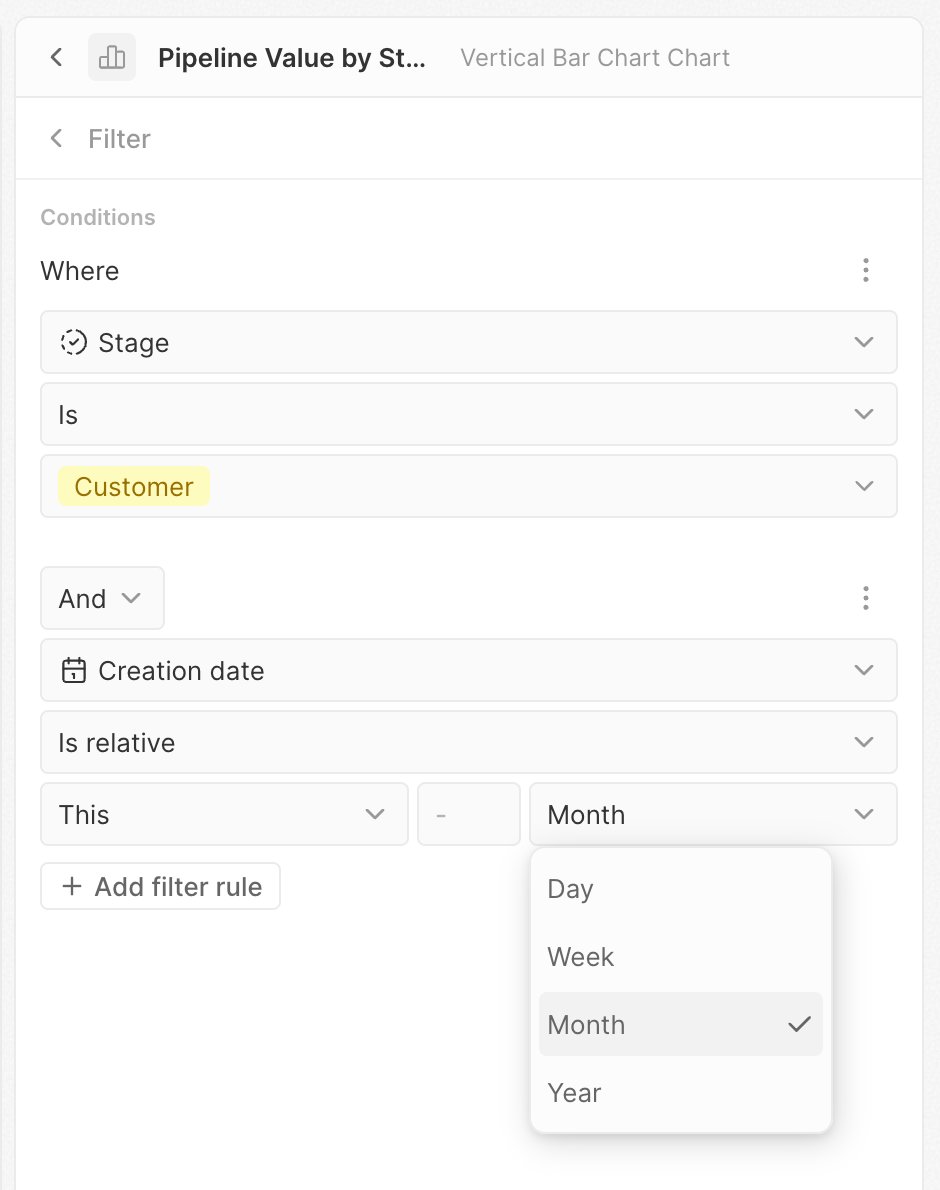
Task: Click the amount input field showing a dash
Action: pos(469,814)
